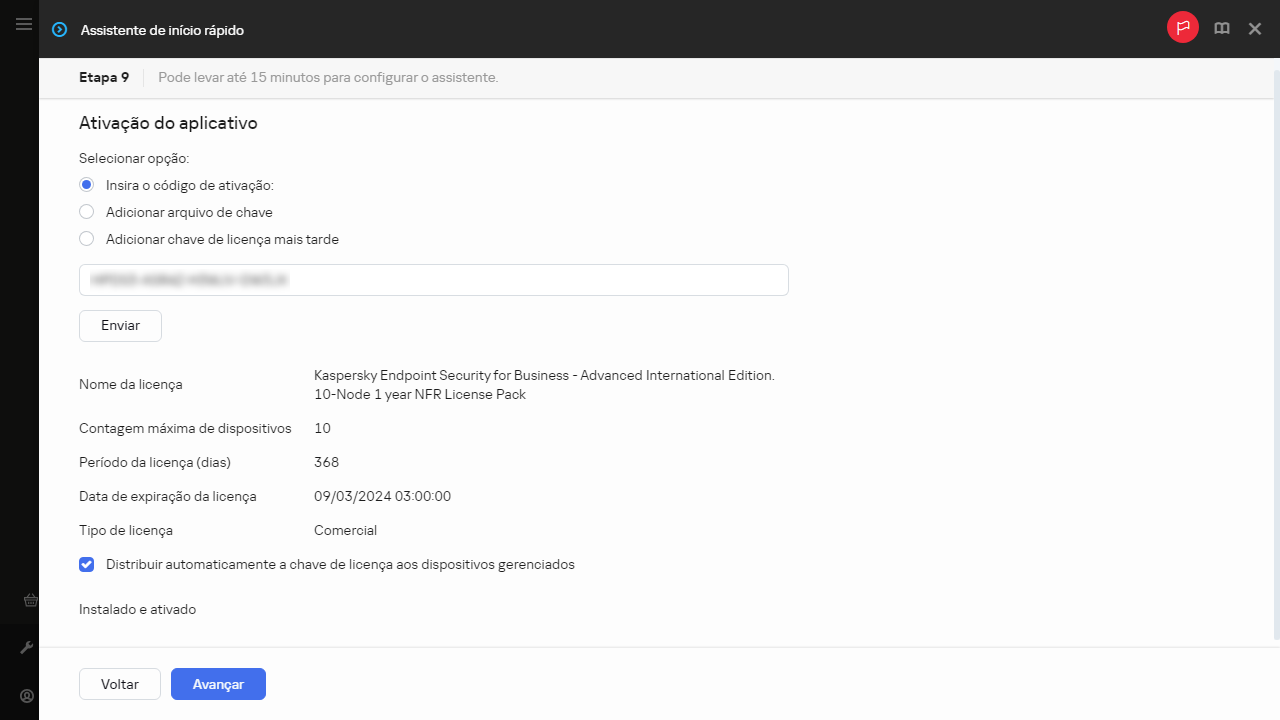The image size is (1280, 720).
Task: Close the quick start wizard
Action: (x=1255, y=29)
